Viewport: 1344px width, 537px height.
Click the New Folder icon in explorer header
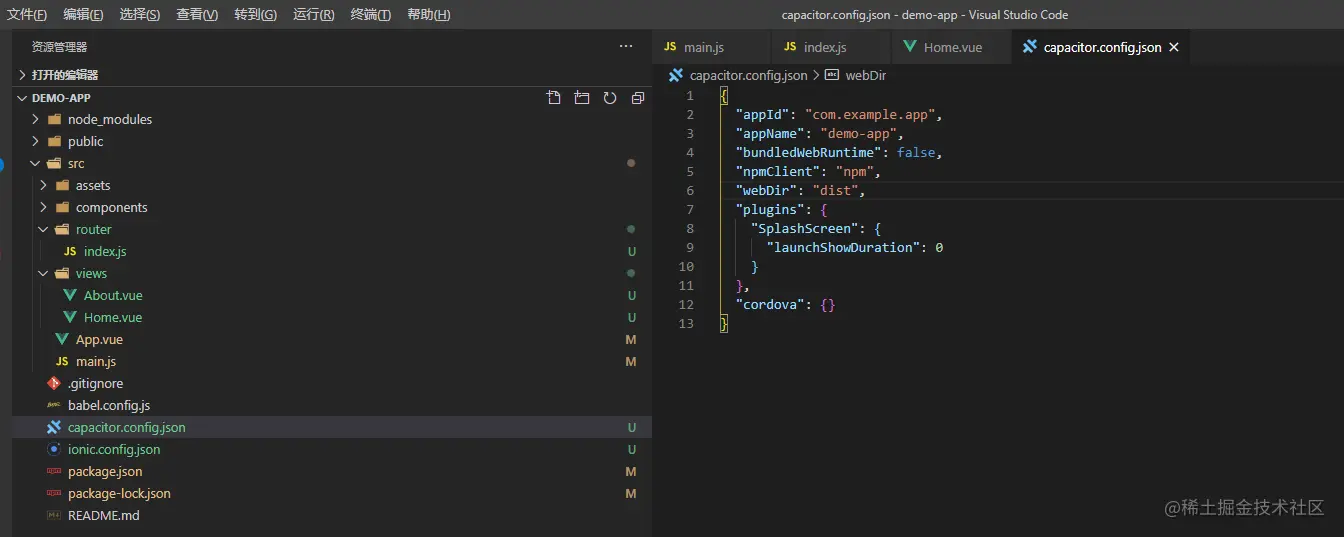[x=582, y=98]
